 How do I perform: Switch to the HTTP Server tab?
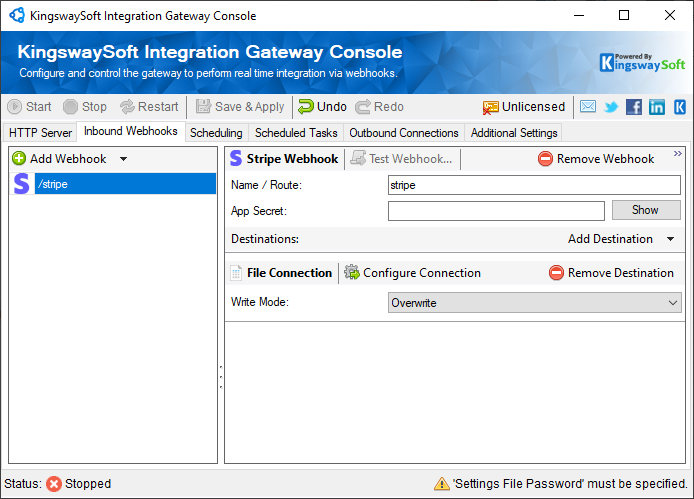pyautogui.click(x=40, y=133)
